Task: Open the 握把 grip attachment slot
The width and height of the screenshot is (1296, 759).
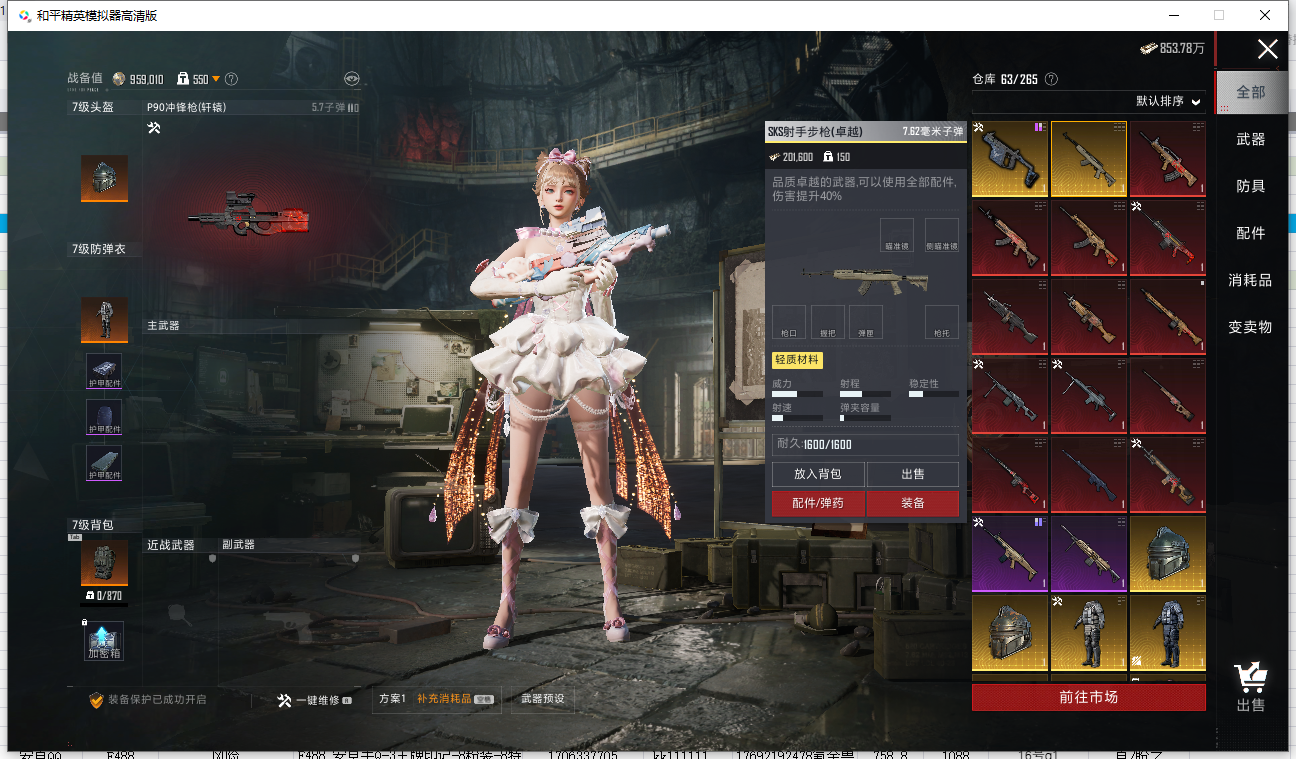Action: 828,322
